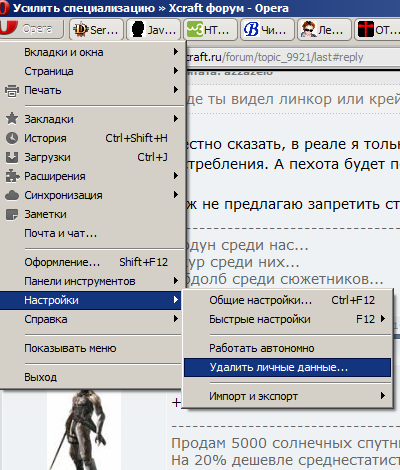This screenshot has height=470, width=400.
Task: Select the Почта и чат… menu item
Action: [92, 233]
